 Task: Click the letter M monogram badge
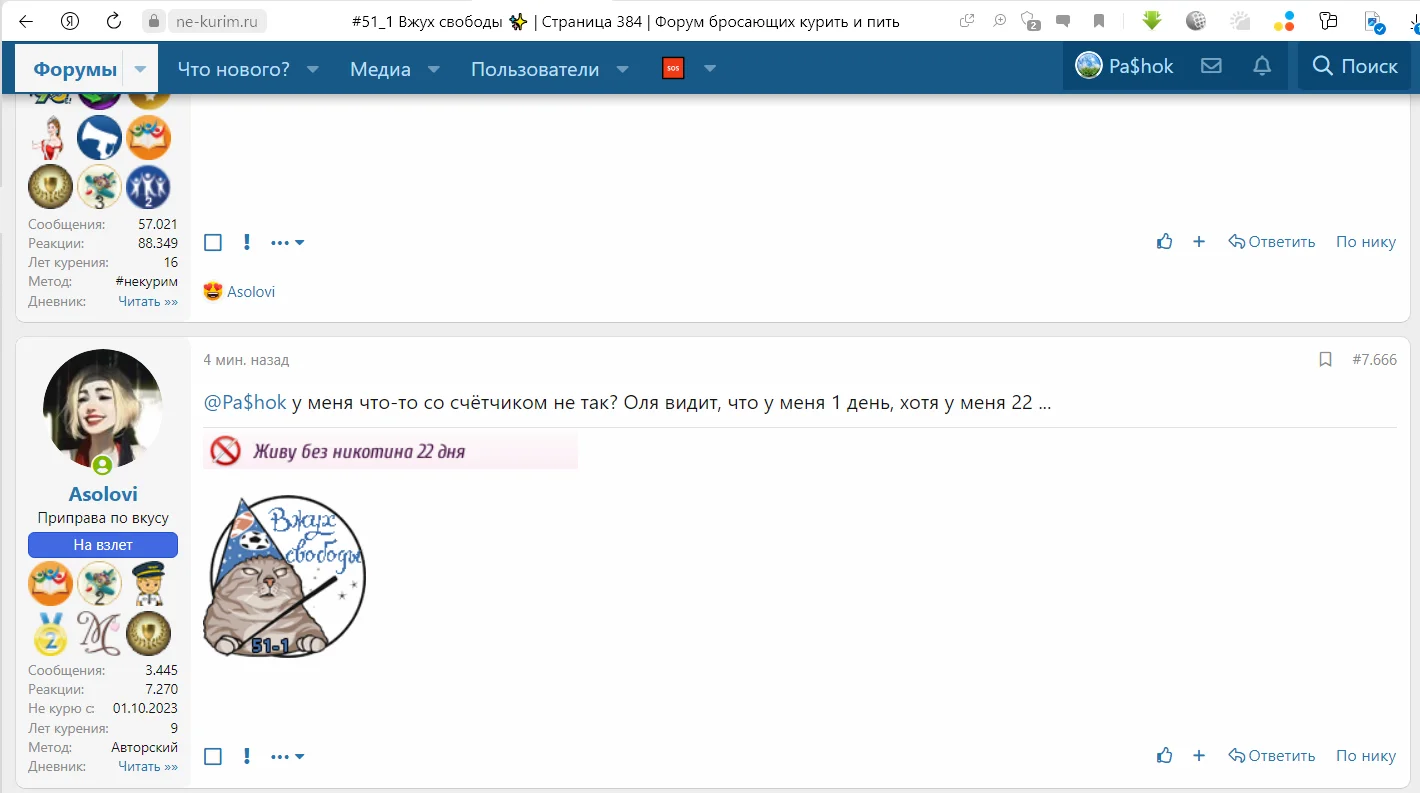99,633
